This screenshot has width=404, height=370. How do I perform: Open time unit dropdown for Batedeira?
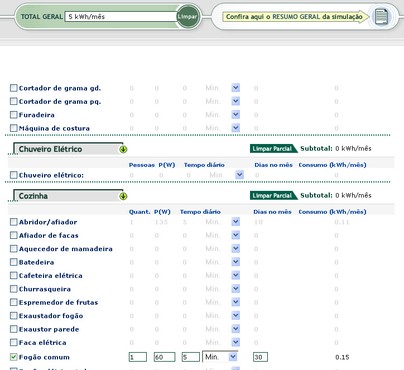236,262
